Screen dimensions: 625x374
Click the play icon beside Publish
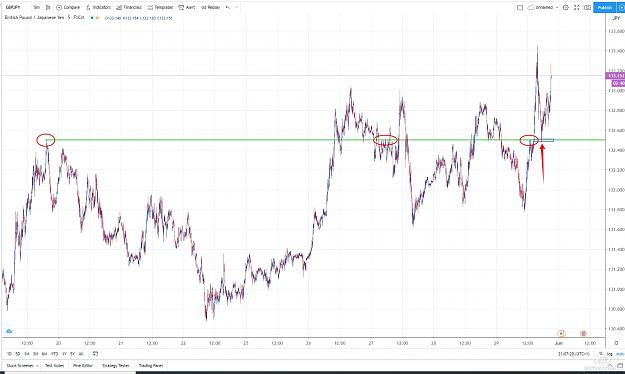pos(621,7)
